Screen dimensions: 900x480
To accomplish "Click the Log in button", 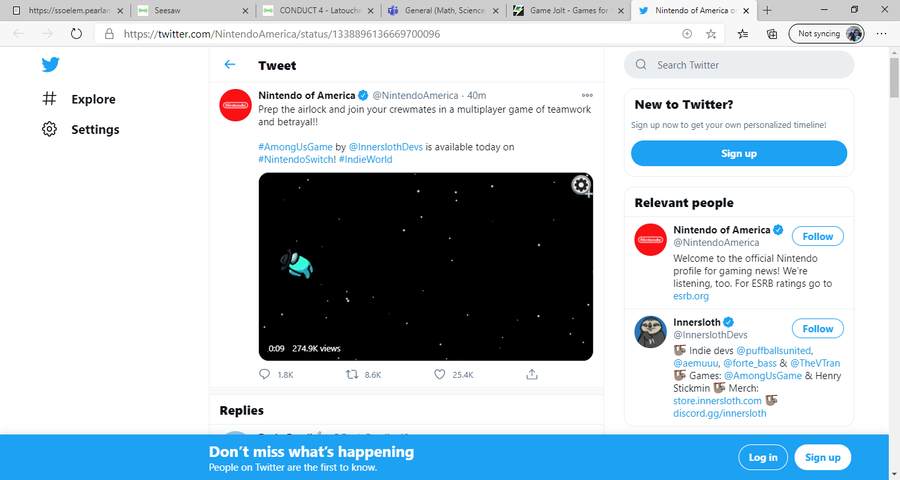I will pyautogui.click(x=762, y=457).
